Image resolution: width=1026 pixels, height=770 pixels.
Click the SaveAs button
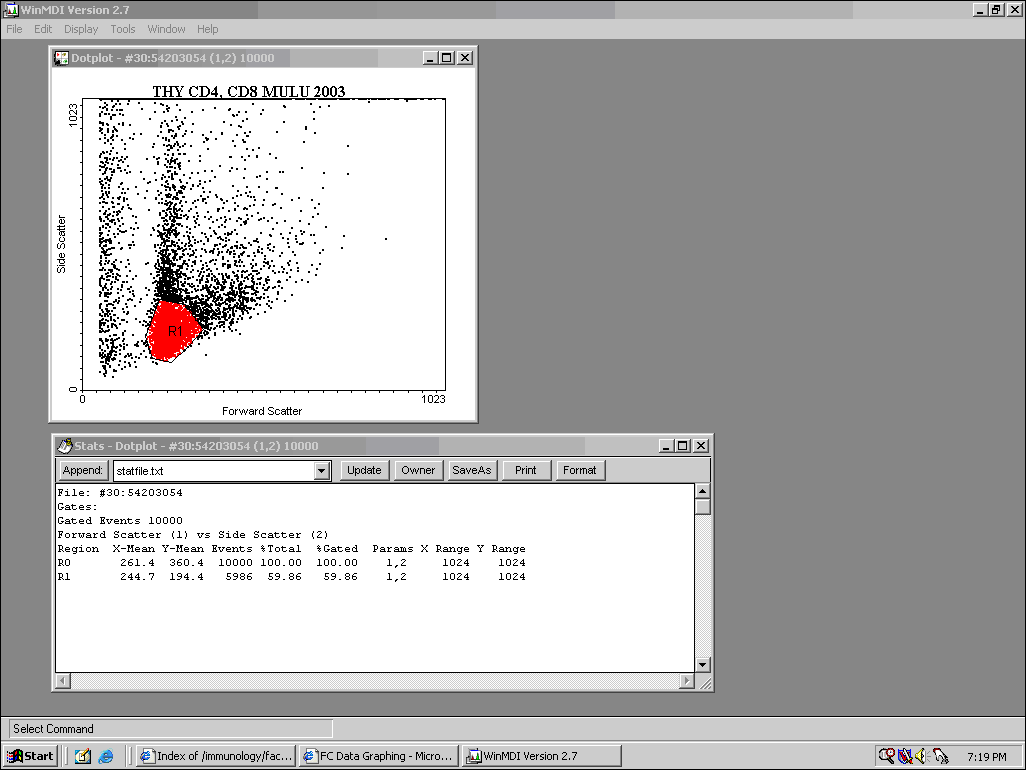[472, 470]
